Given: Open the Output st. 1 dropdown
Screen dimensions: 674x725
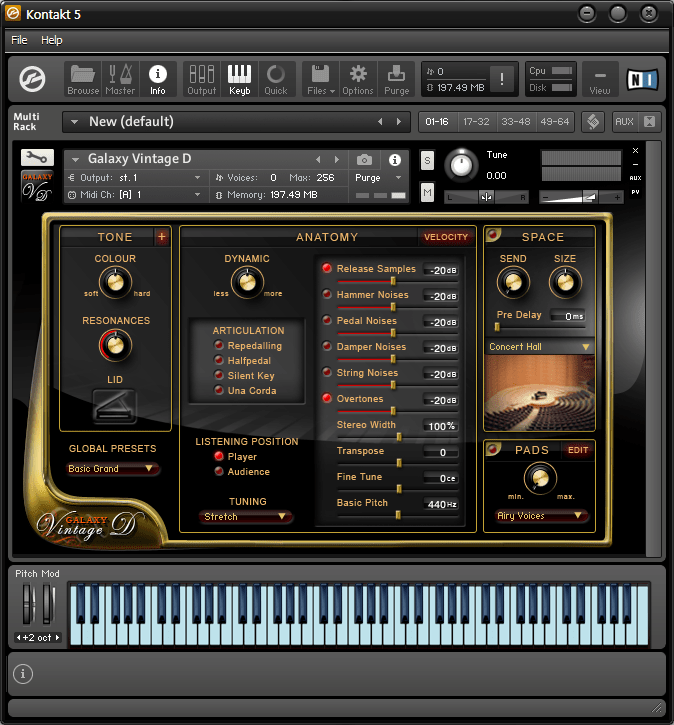Looking at the screenshot, I should [x=134, y=178].
